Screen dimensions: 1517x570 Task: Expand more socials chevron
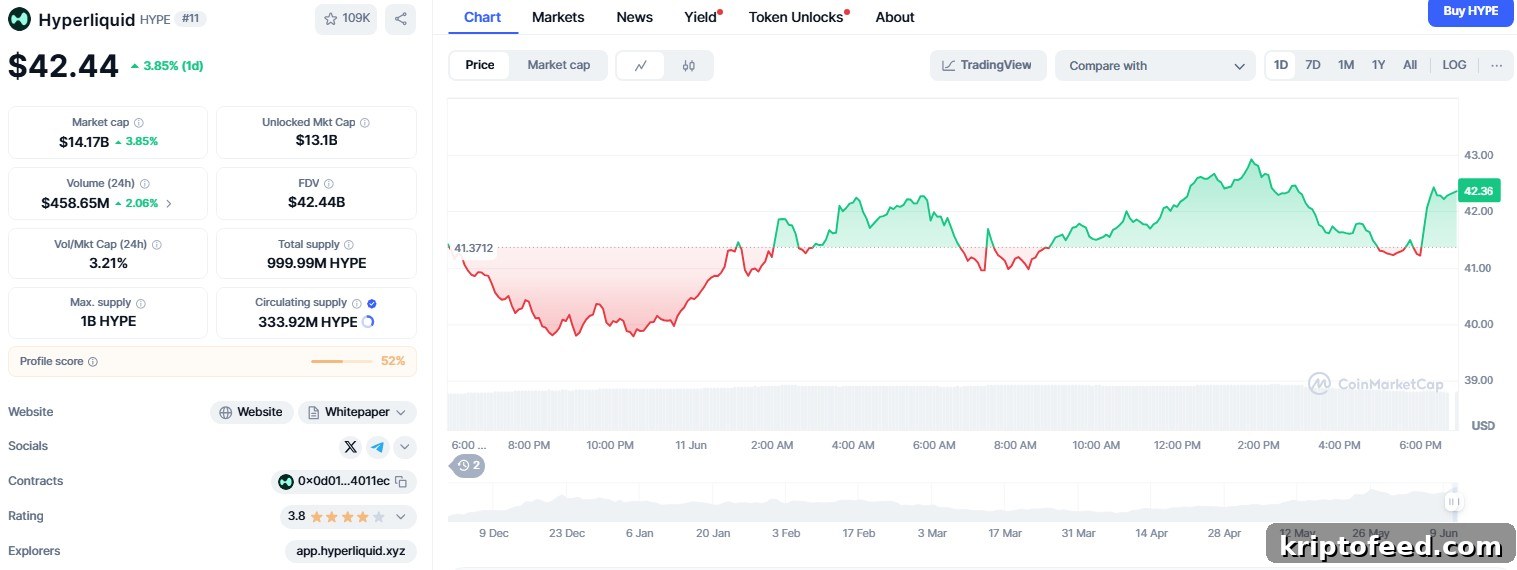tap(405, 447)
